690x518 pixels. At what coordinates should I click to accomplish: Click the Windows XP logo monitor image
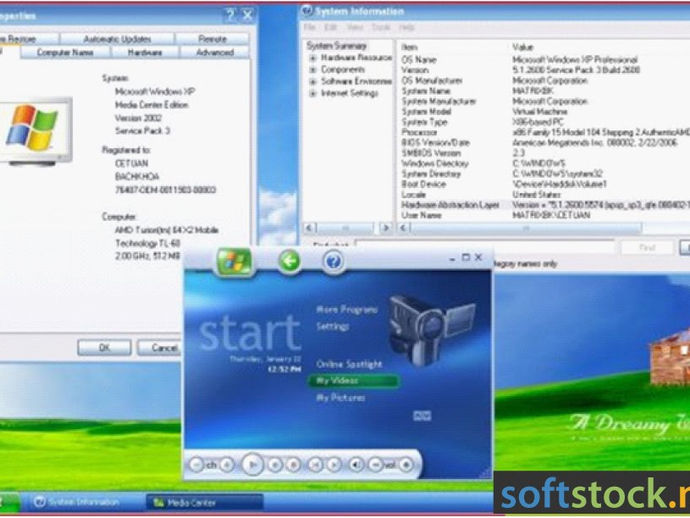[x=36, y=131]
